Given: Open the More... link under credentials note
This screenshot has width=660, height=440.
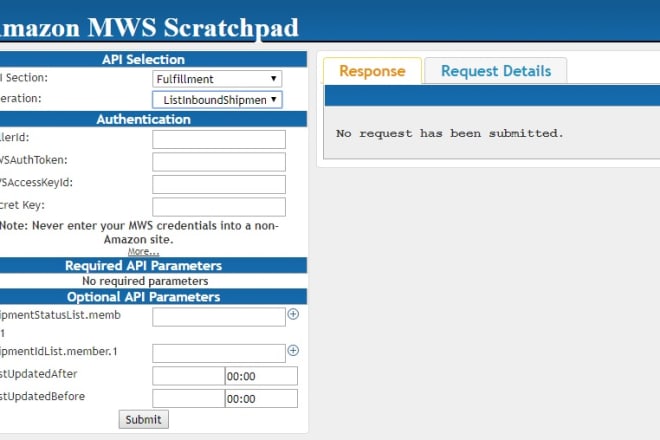Looking at the screenshot, I should pos(144,252).
